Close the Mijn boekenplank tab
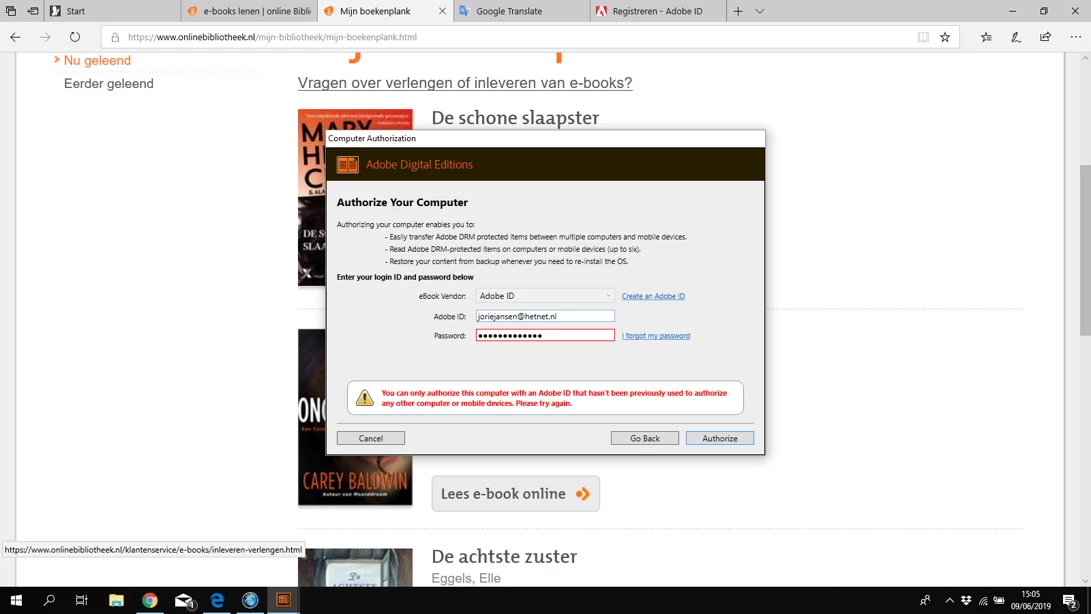The width and height of the screenshot is (1091, 614). click(443, 11)
